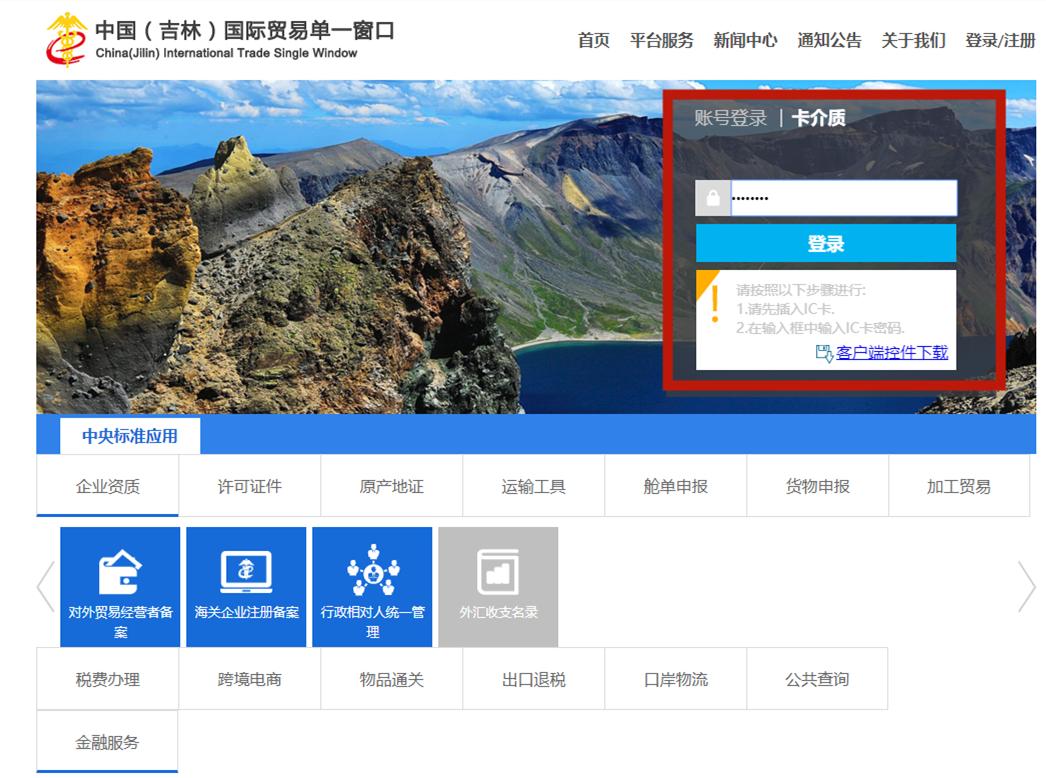
Task: Open the 平台服务 menu item
Action: [x=662, y=41]
